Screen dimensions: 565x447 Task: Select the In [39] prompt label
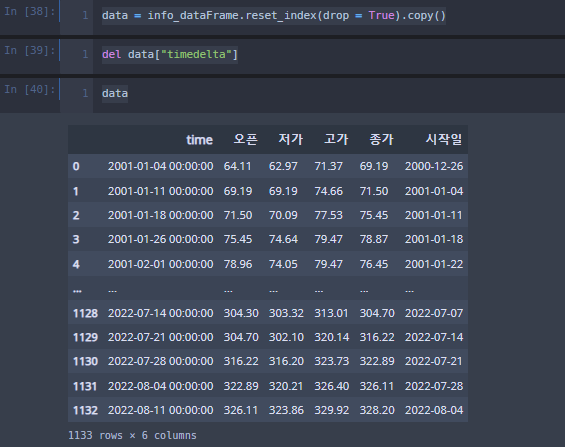pyautogui.click(x=30, y=50)
